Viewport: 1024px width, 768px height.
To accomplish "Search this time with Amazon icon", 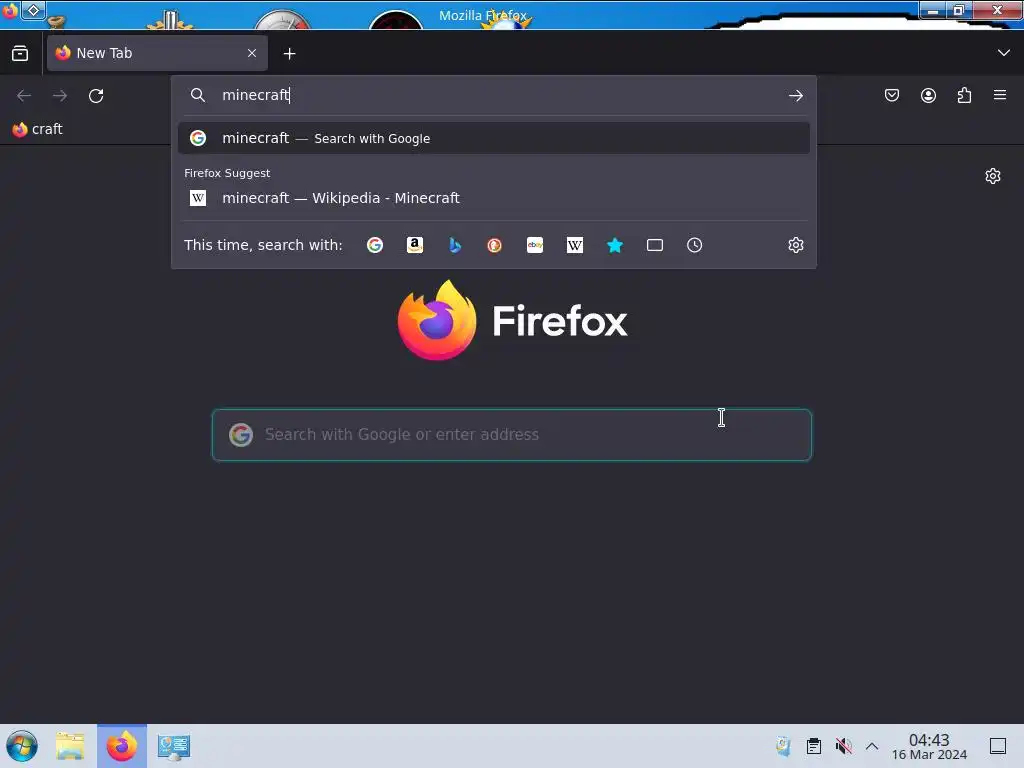I will [x=415, y=245].
